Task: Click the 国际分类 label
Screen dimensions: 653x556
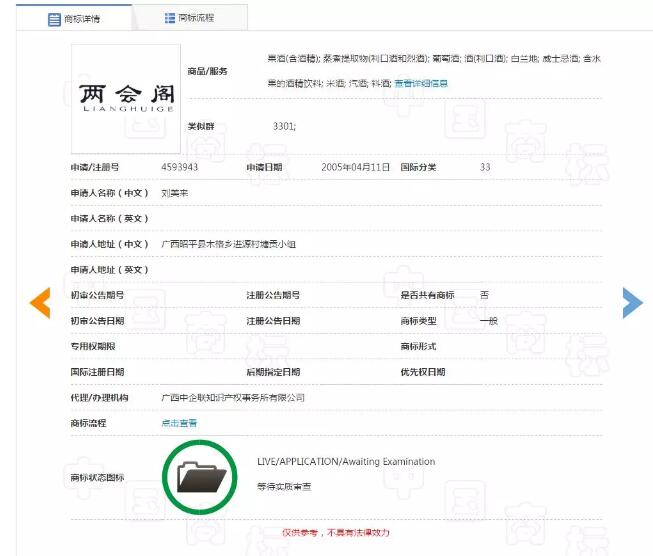Action: pyautogui.click(x=418, y=167)
